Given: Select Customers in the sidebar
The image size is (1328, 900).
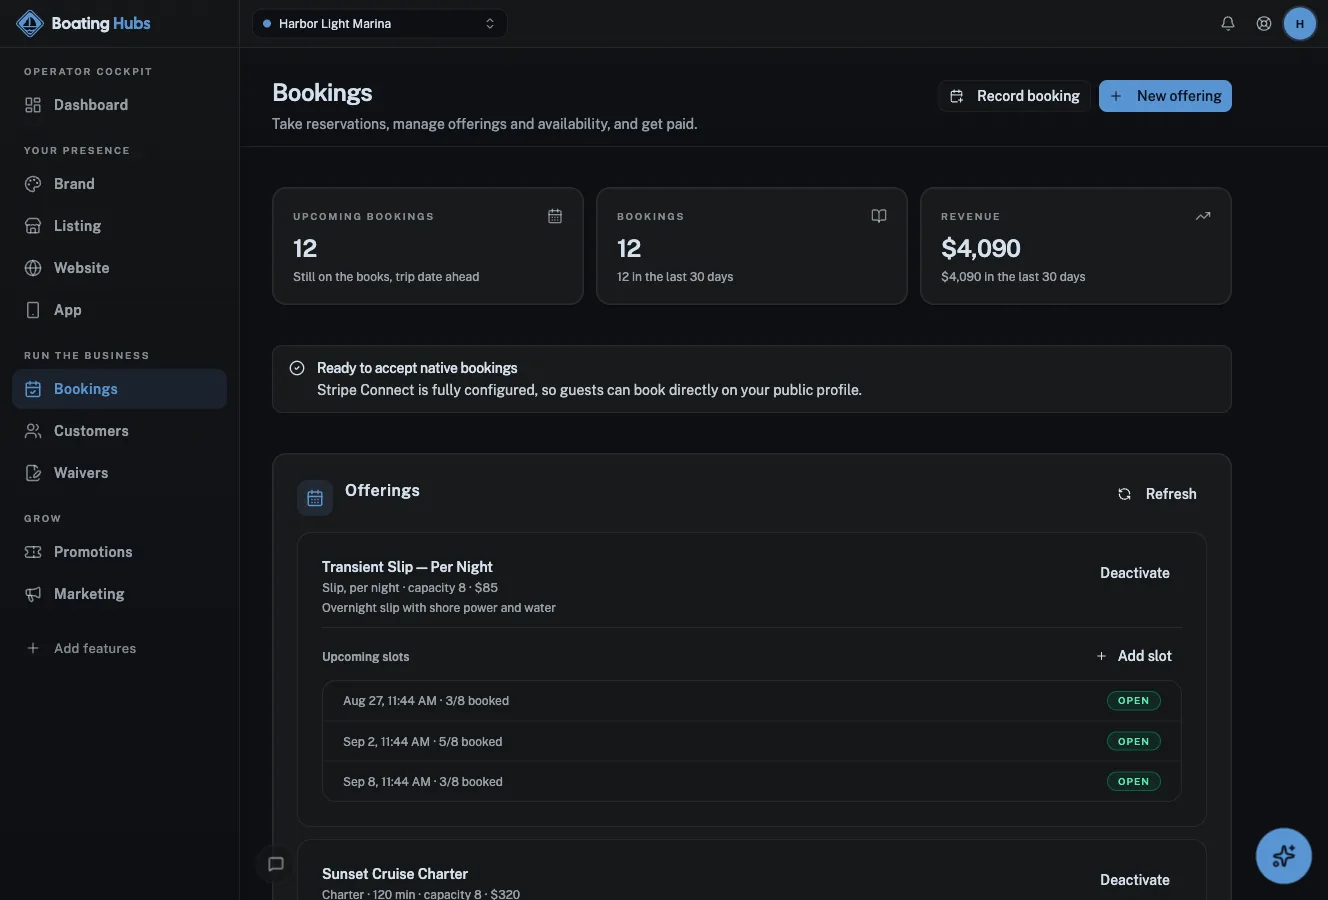Looking at the screenshot, I should coord(120,431).
